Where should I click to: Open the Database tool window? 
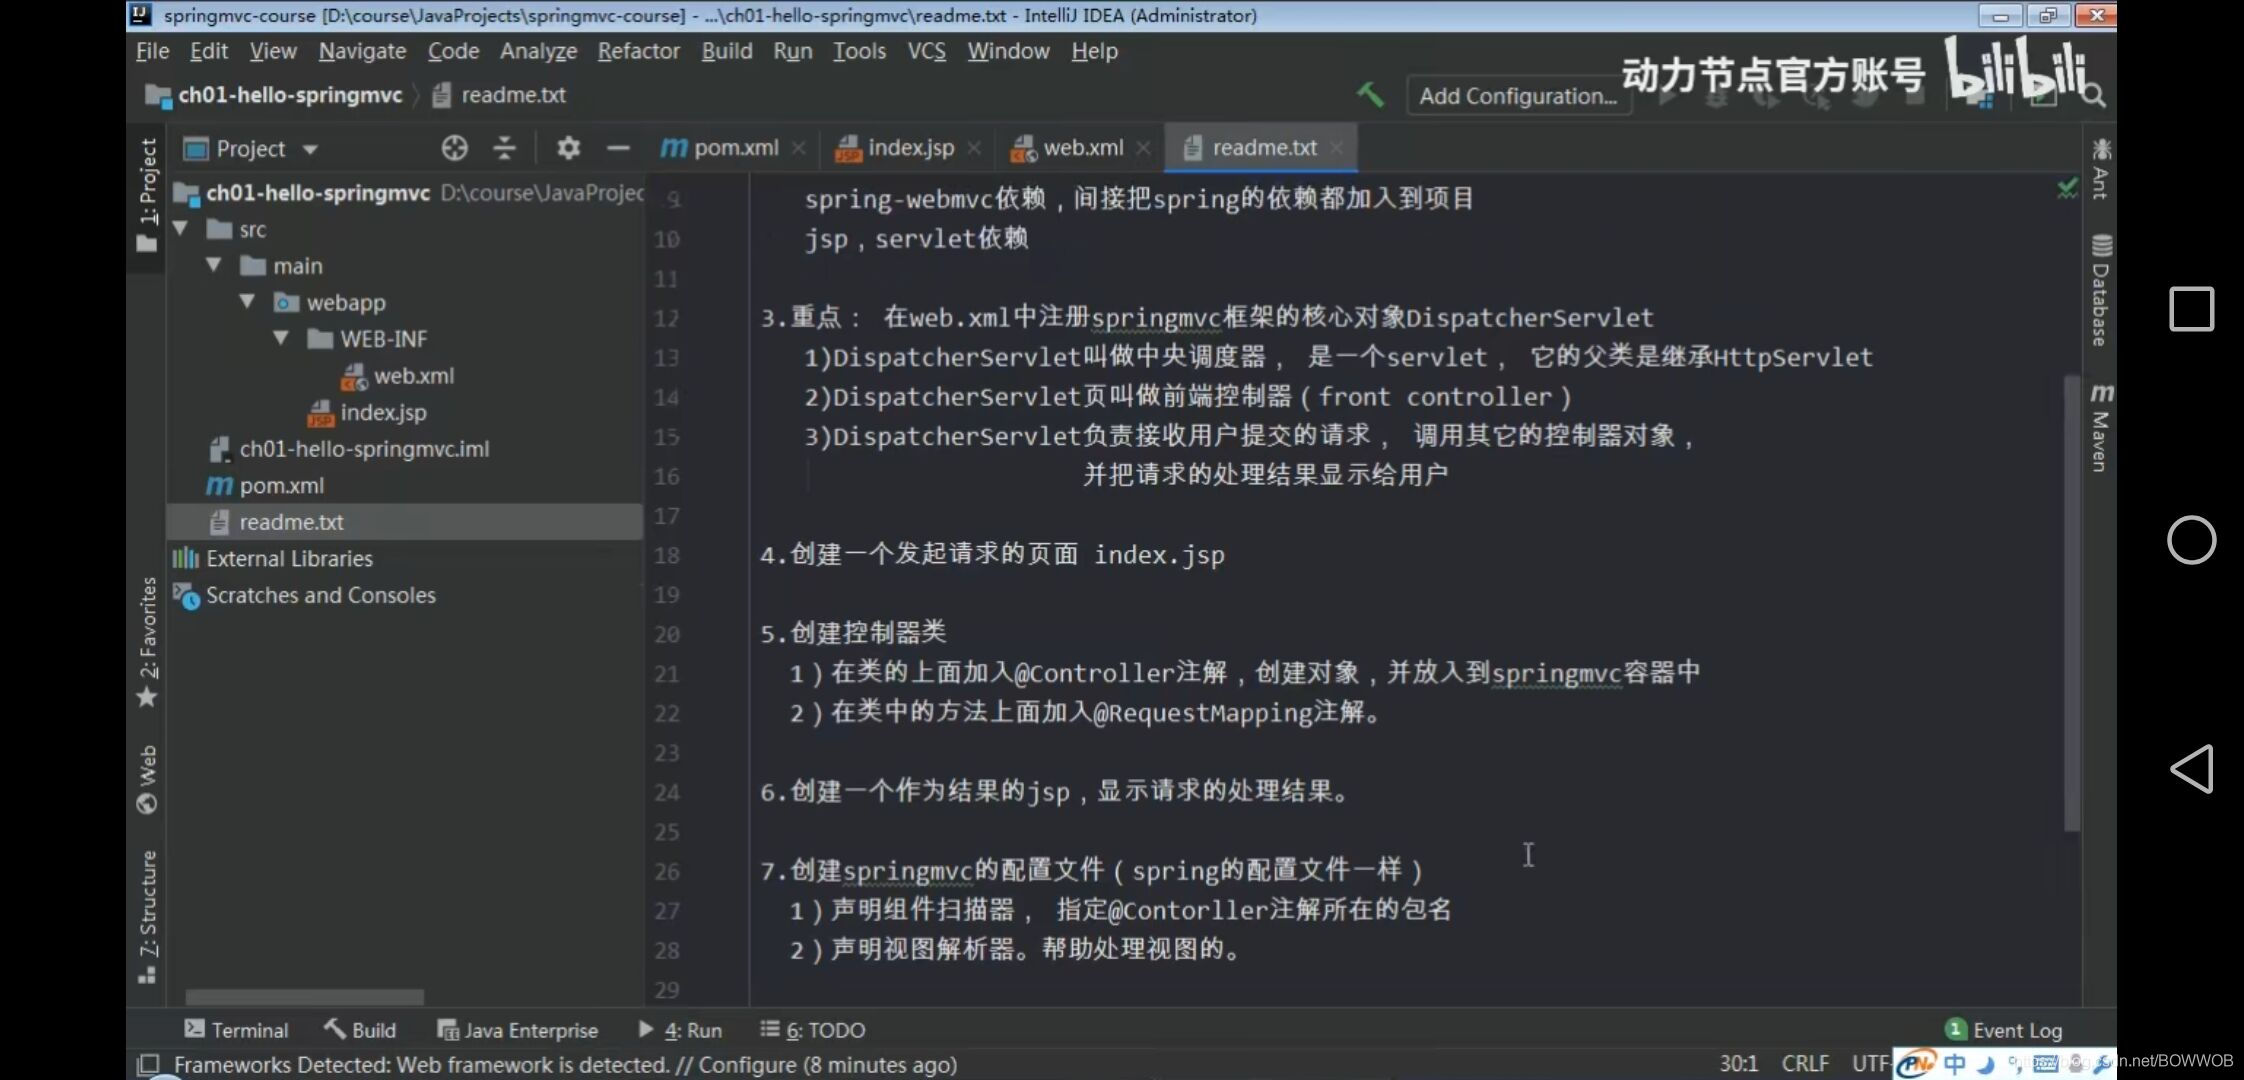tap(2101, 290)
